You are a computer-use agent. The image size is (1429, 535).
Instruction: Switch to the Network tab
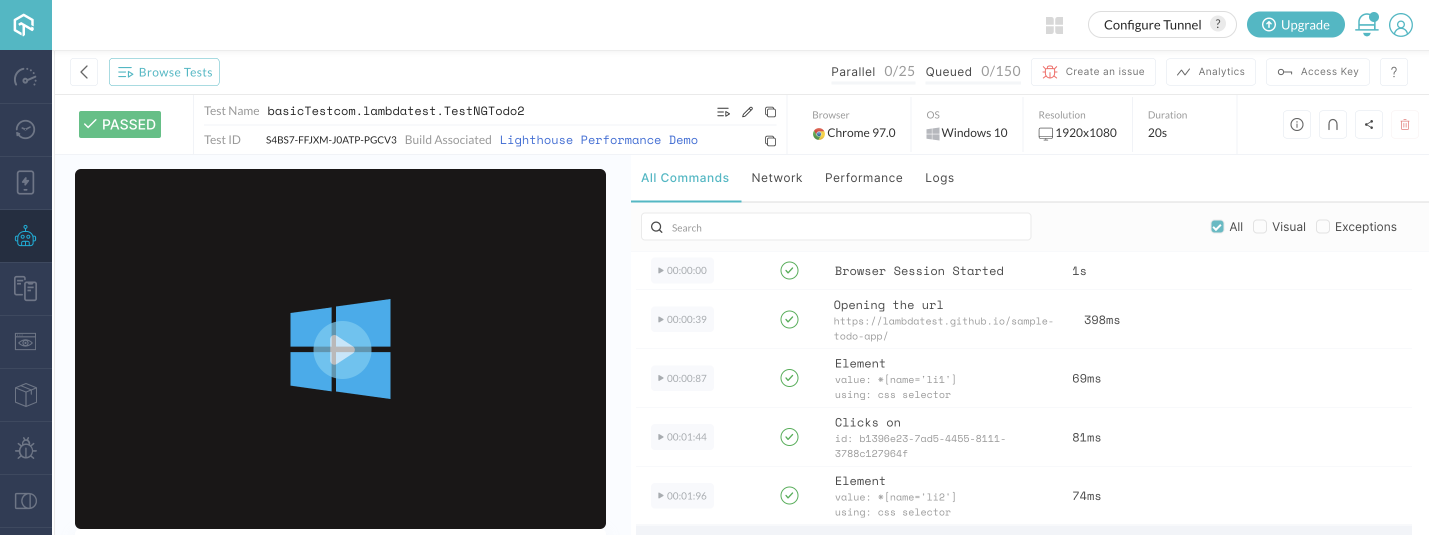pyautogui.click(x=776, y=178)
